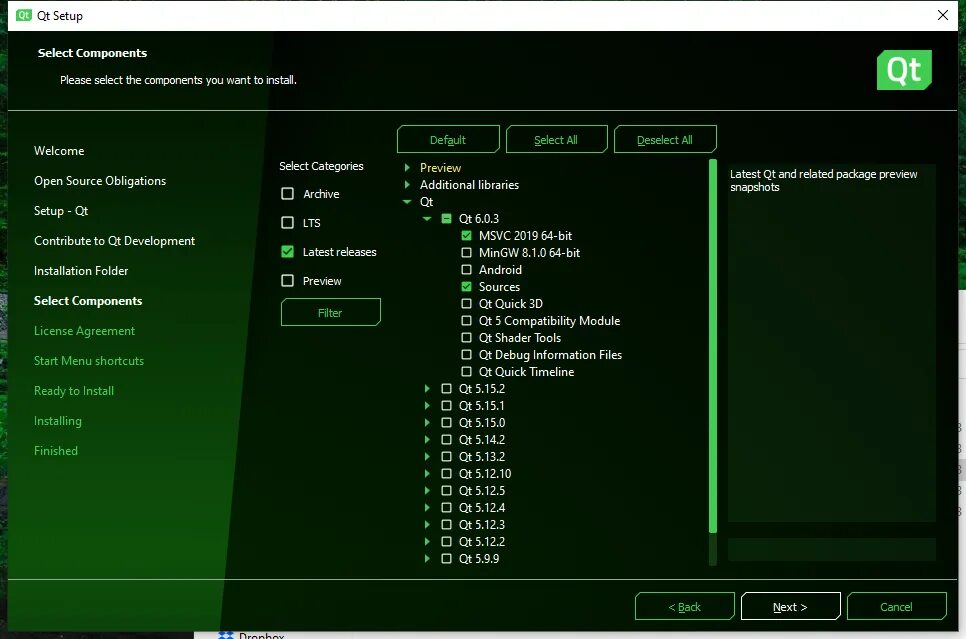
Task: Expand the Preview tree node
Action: [x=407, y=168]
